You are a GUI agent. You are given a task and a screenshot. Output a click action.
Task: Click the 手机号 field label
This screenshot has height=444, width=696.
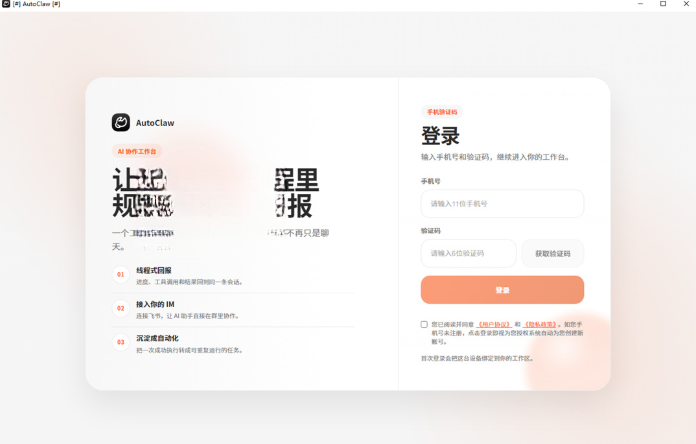431,181
